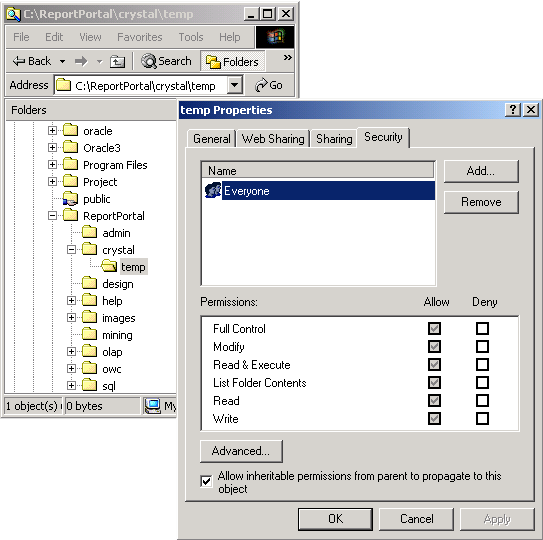Select the design folder in tree
Image resolution: width=543 pixels, height=540 pixels.
click(x=118, y=284)
